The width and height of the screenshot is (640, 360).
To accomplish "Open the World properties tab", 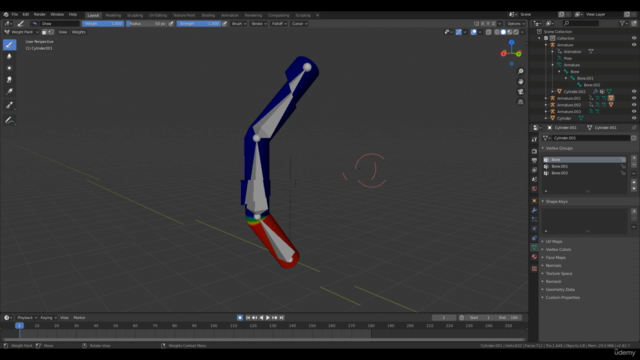I will 534,189.
